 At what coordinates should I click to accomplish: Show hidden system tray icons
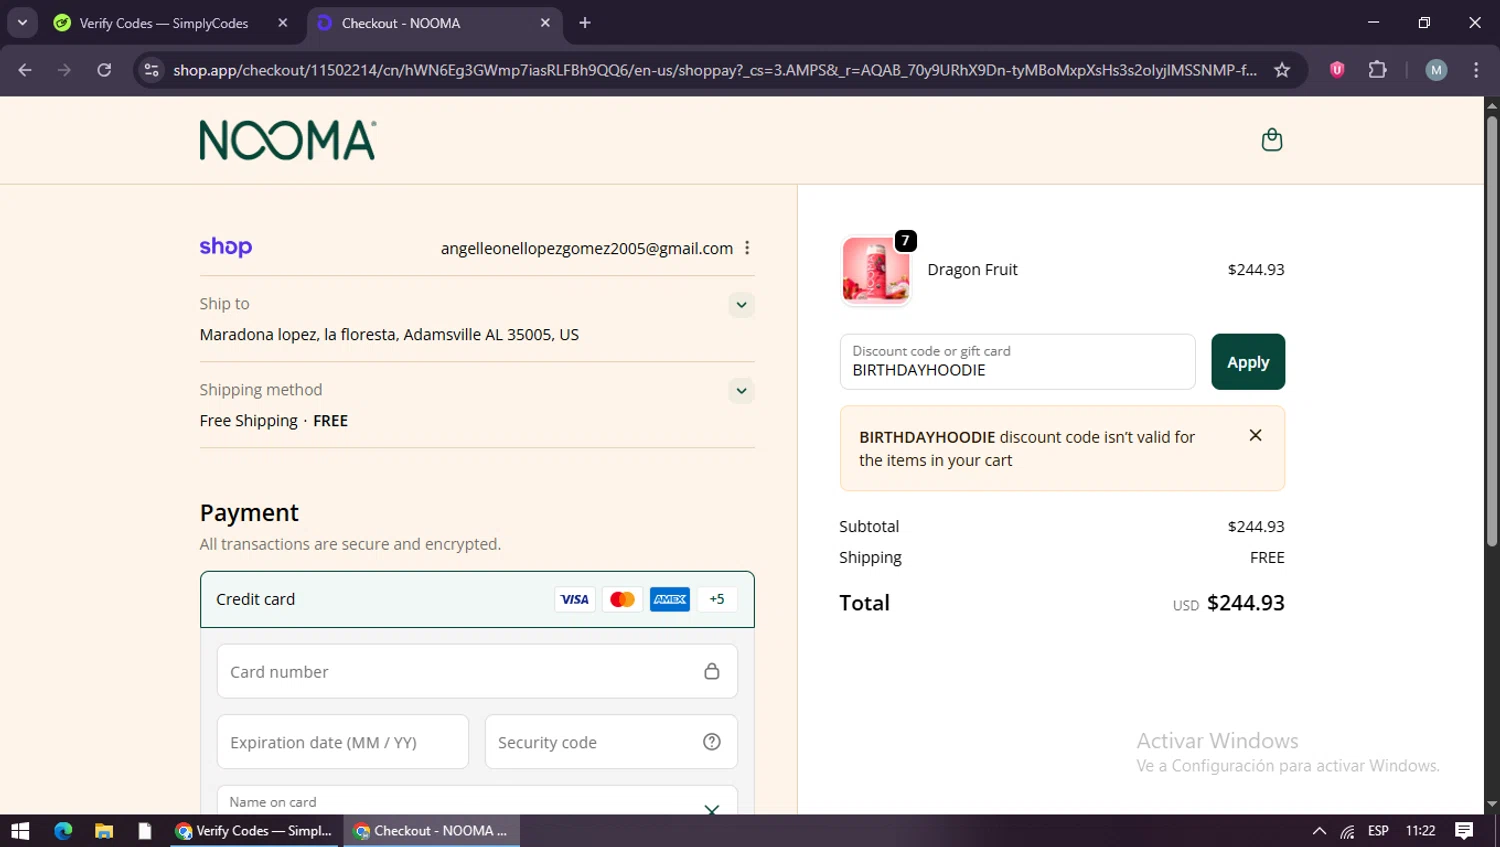(x=1319, y=831)
